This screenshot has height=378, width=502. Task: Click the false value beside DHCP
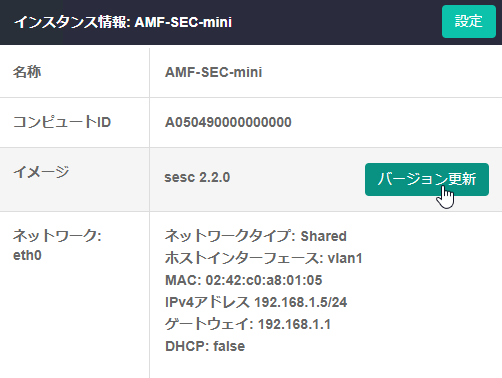tap(229, 346)
